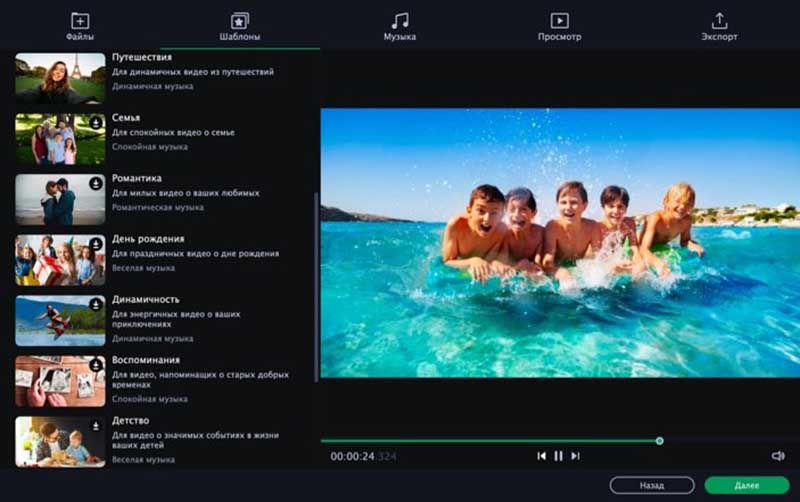Image resolution: width=800 pixels, height=502 pixels.
Task: Open the Файлы tab icon
Action: click(x=80, y=21)
